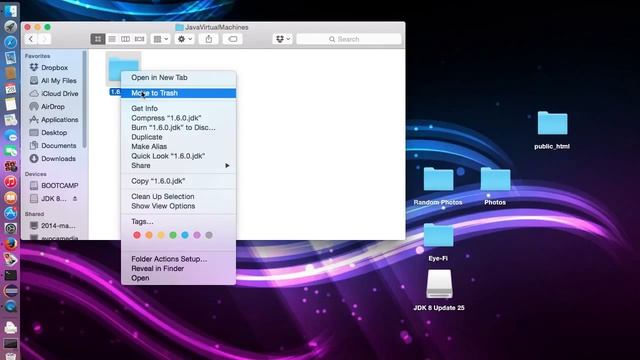Open Terminal icon in Dock
This screenshot has width=640, height=360.
(11, 275)
